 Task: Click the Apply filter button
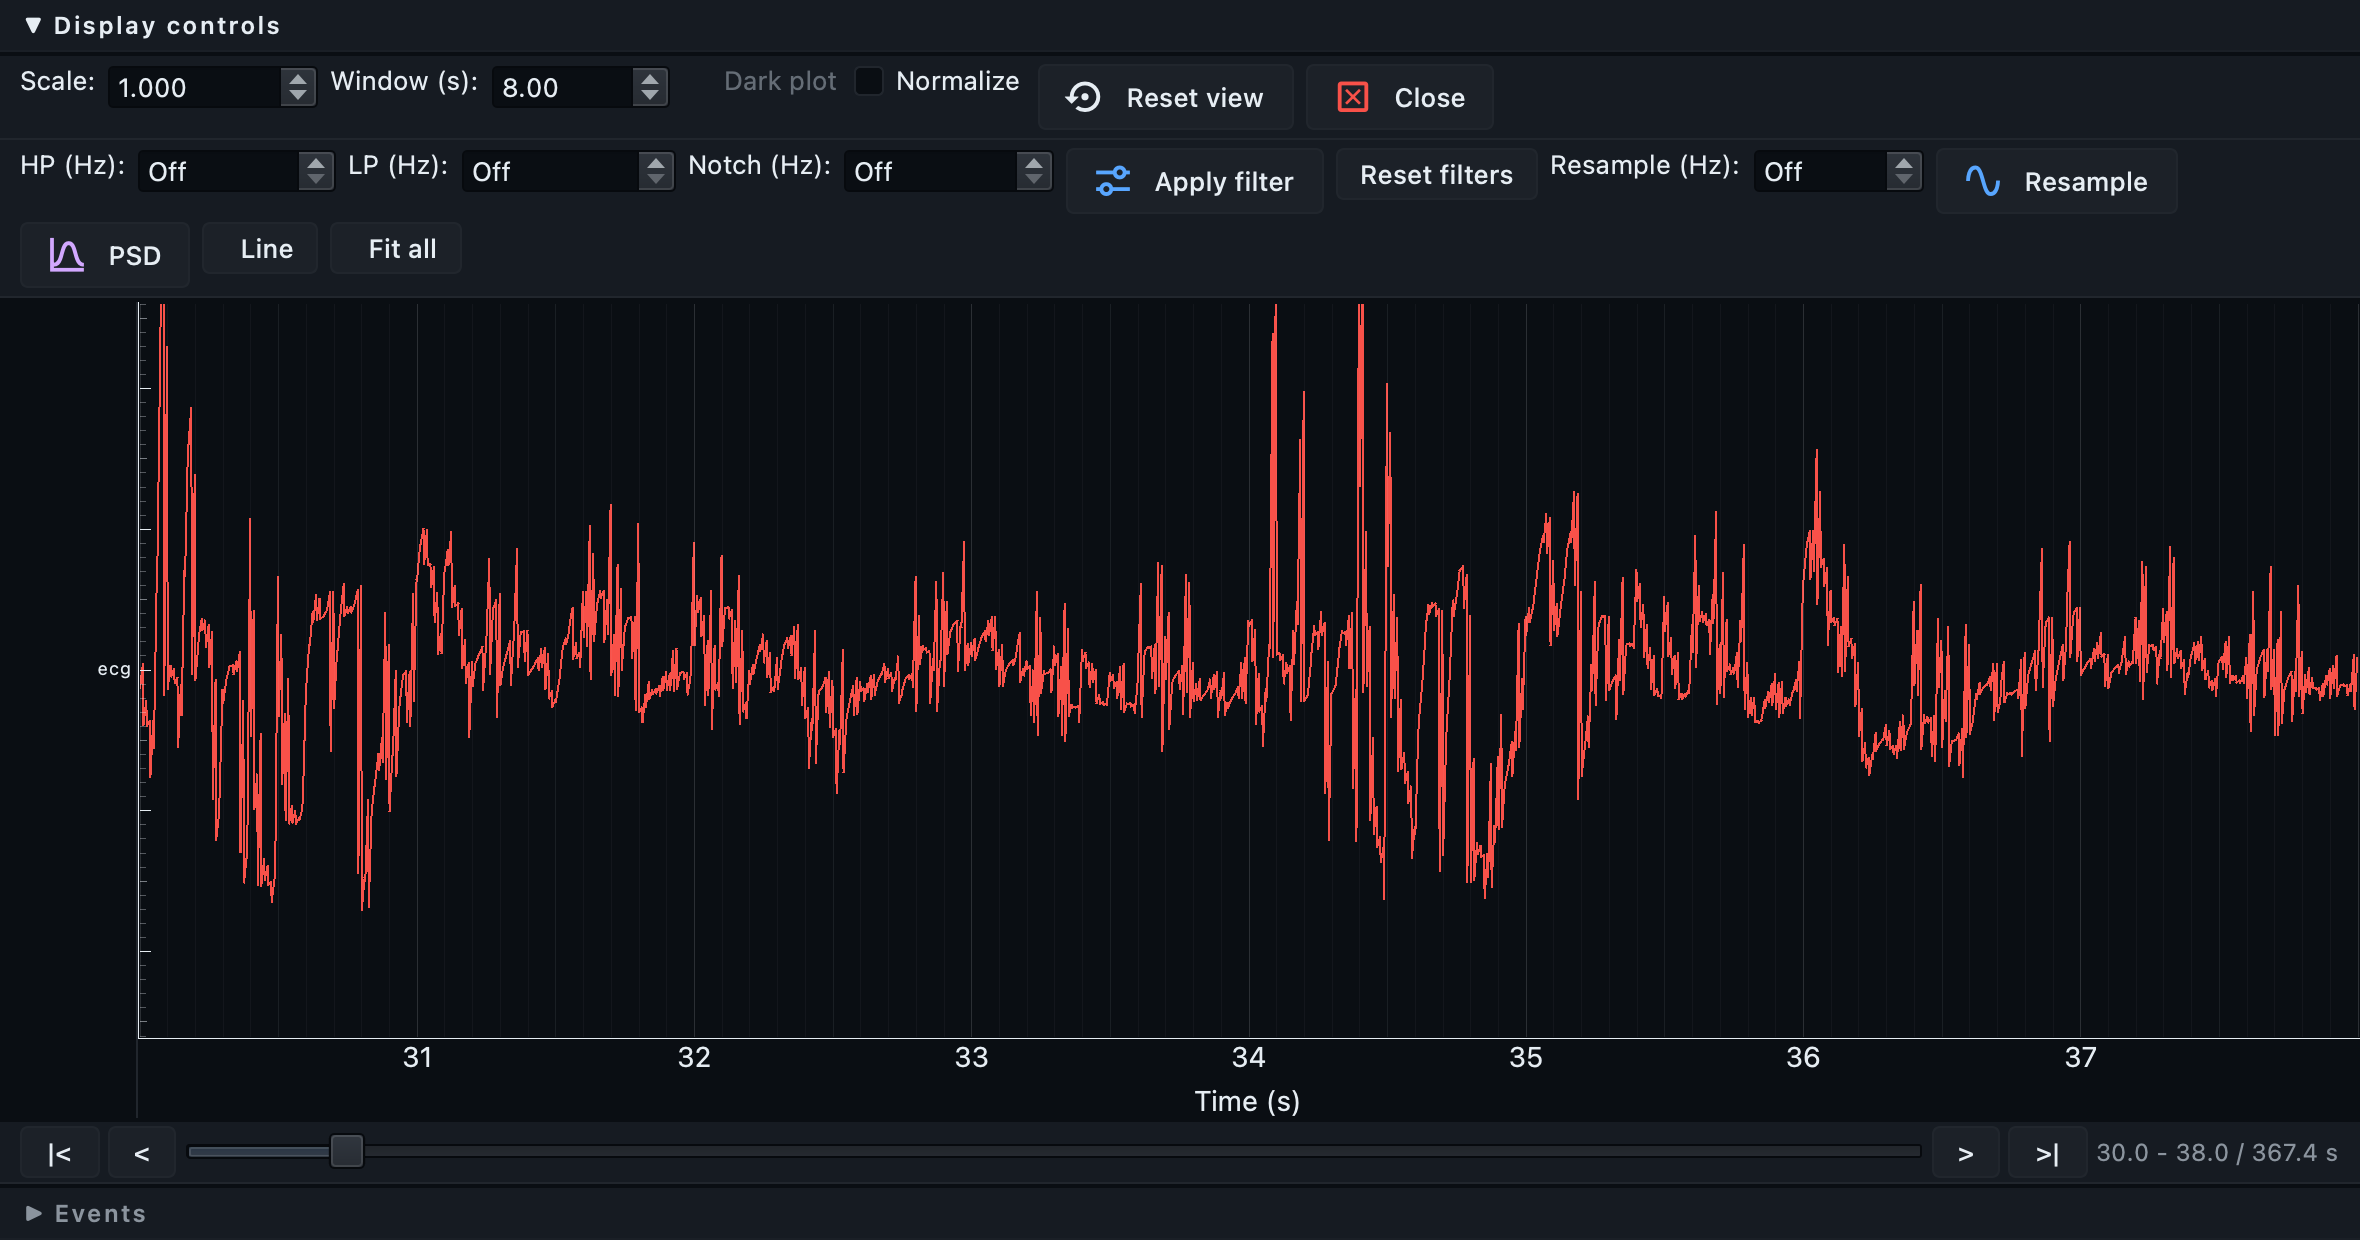pyautogui.click(x=1194, y=181)
